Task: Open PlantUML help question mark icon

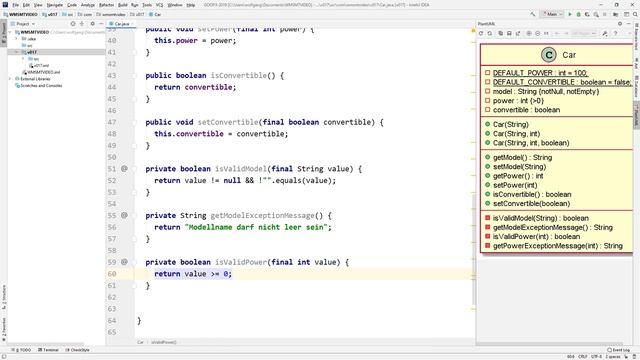Action: [x=616, y=33]
